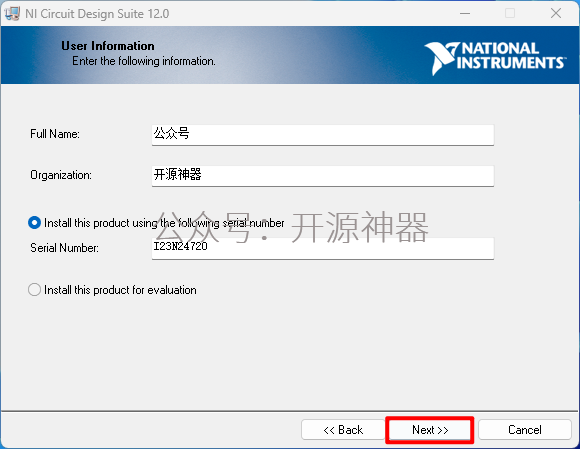
Task: Click the National Instruments logo
Action: [x=494, y=58]
